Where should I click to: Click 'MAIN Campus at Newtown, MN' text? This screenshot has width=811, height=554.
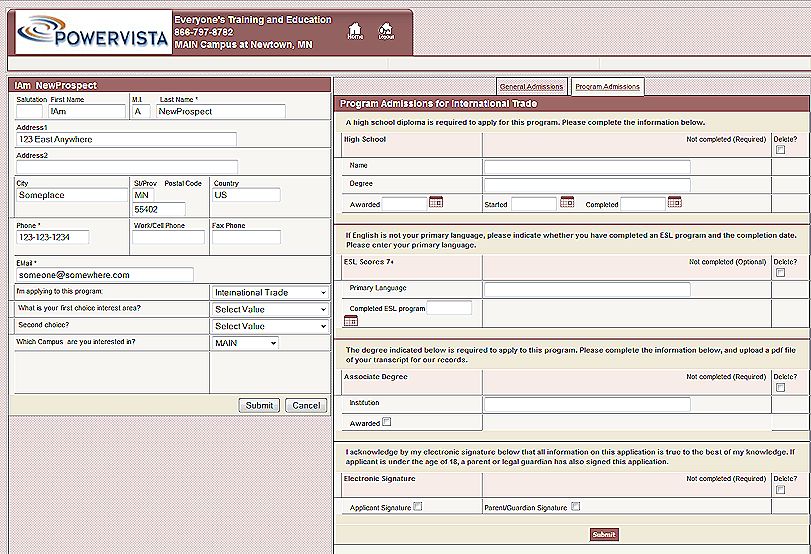[x=244, y=44]
